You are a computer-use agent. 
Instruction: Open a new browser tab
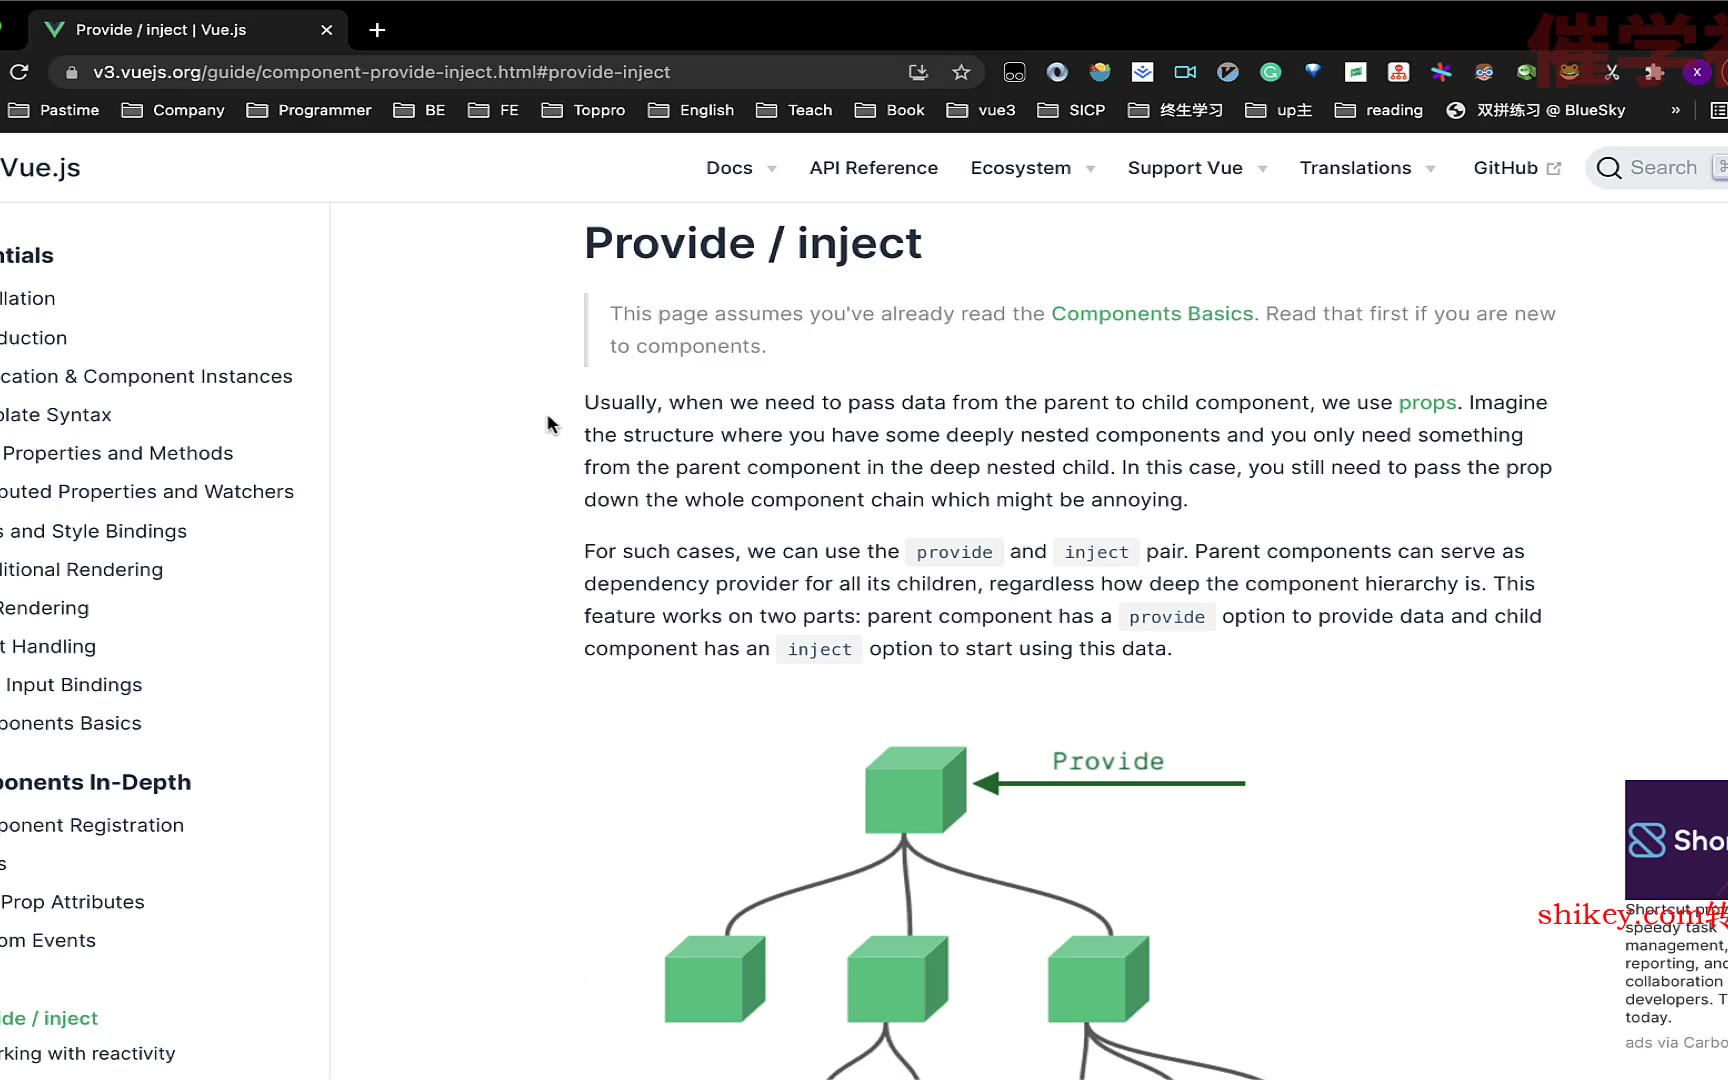point(377,30)
